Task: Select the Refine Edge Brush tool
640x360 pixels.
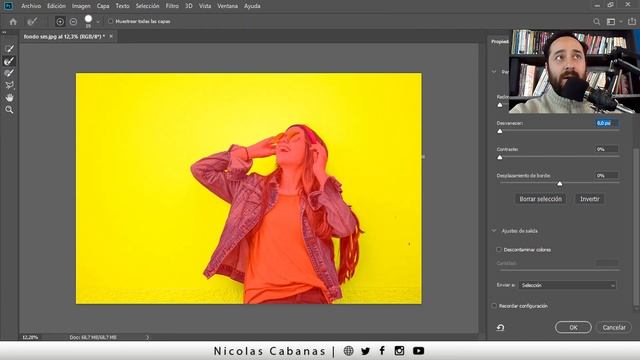Action: tap(9, 61)
